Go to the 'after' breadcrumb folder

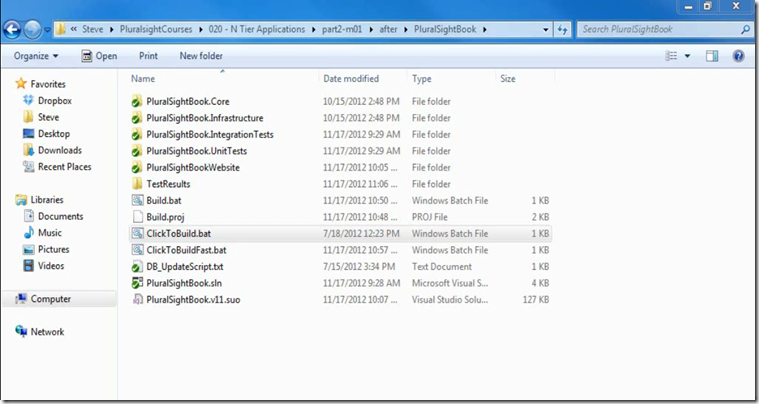(x=388, y=30)
